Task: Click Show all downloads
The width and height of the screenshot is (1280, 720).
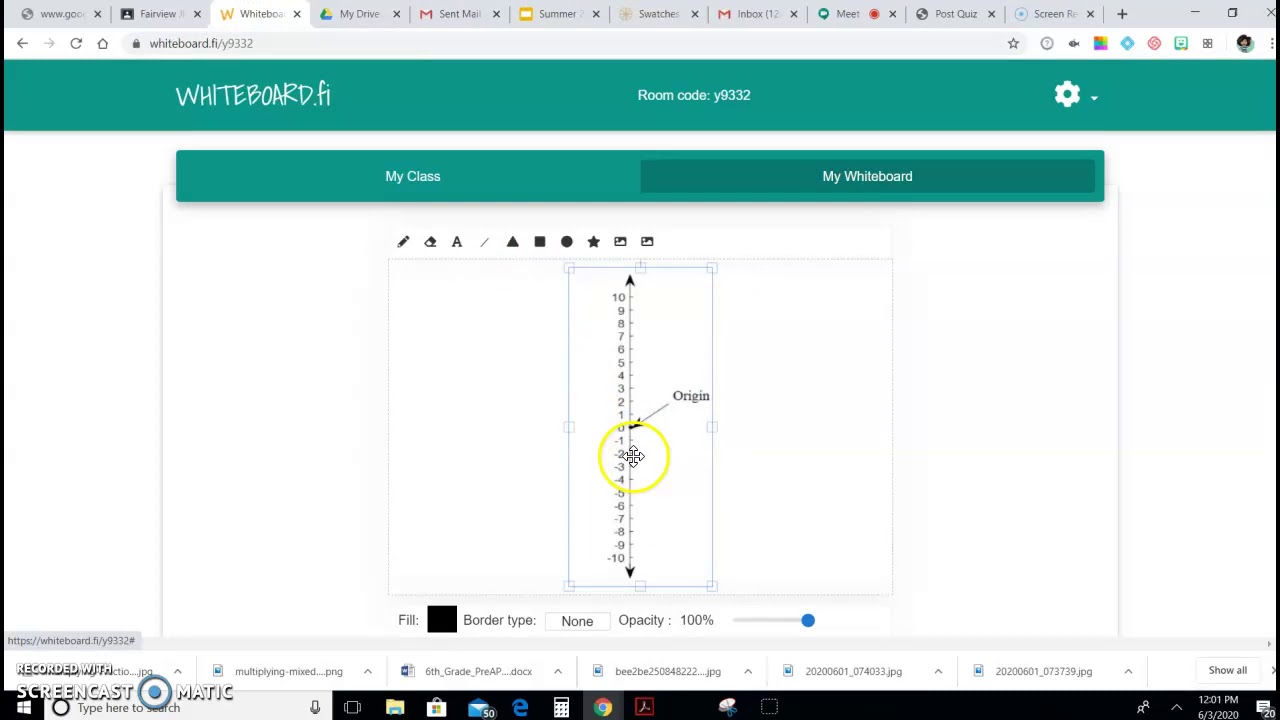Action: tap(1227, 671)
